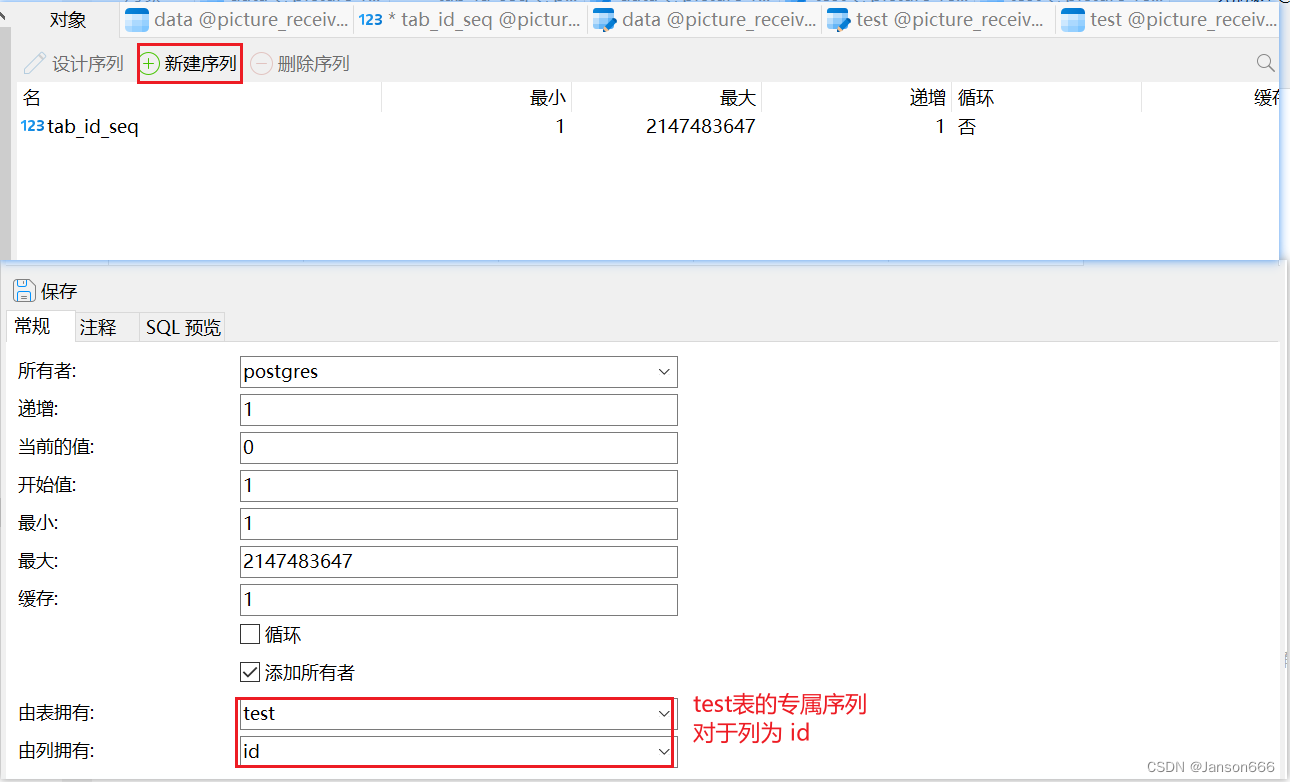Click the 2147483647 cell in sequence list
Viewport: 1290px width, 782px height.
(700, 127)
